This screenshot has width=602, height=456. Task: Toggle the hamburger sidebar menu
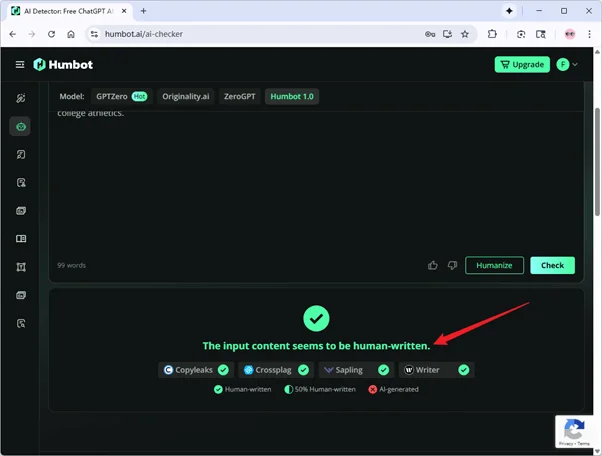[x=19, y=65]
